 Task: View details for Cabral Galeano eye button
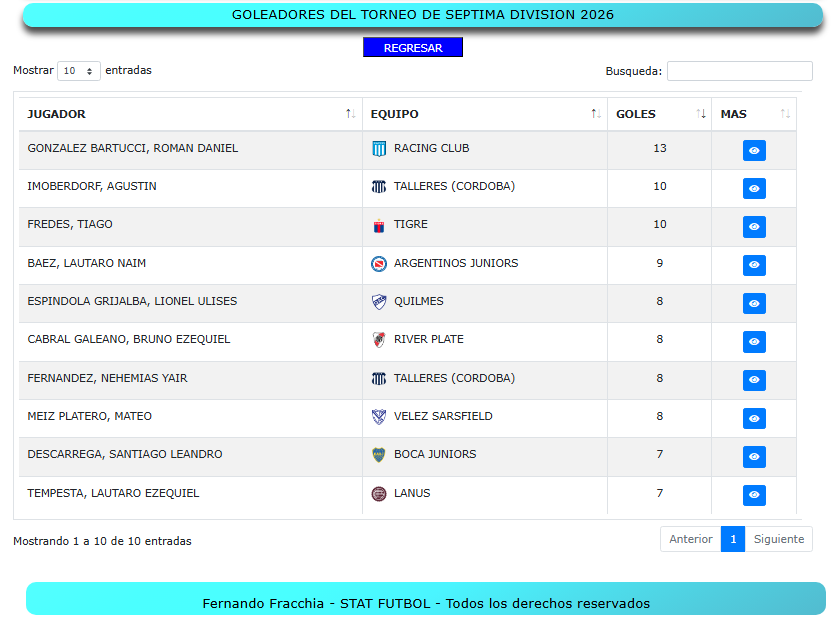[754, 342]
